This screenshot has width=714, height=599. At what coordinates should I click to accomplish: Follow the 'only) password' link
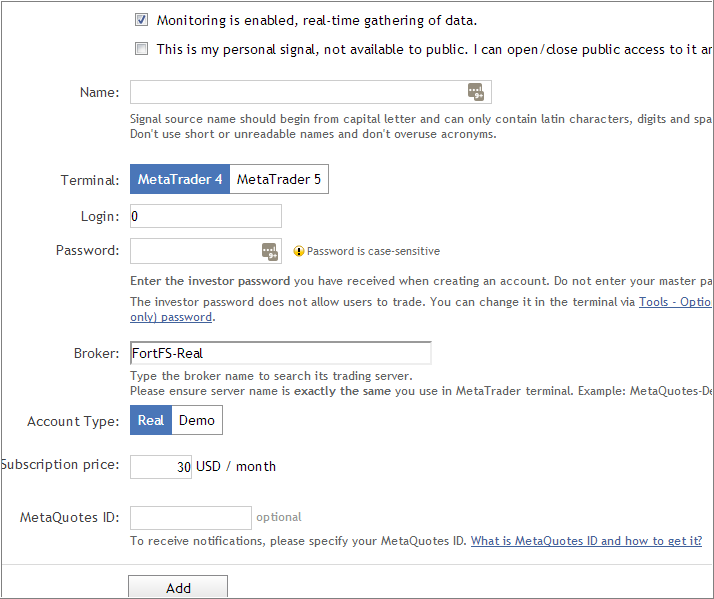point(171,317)
